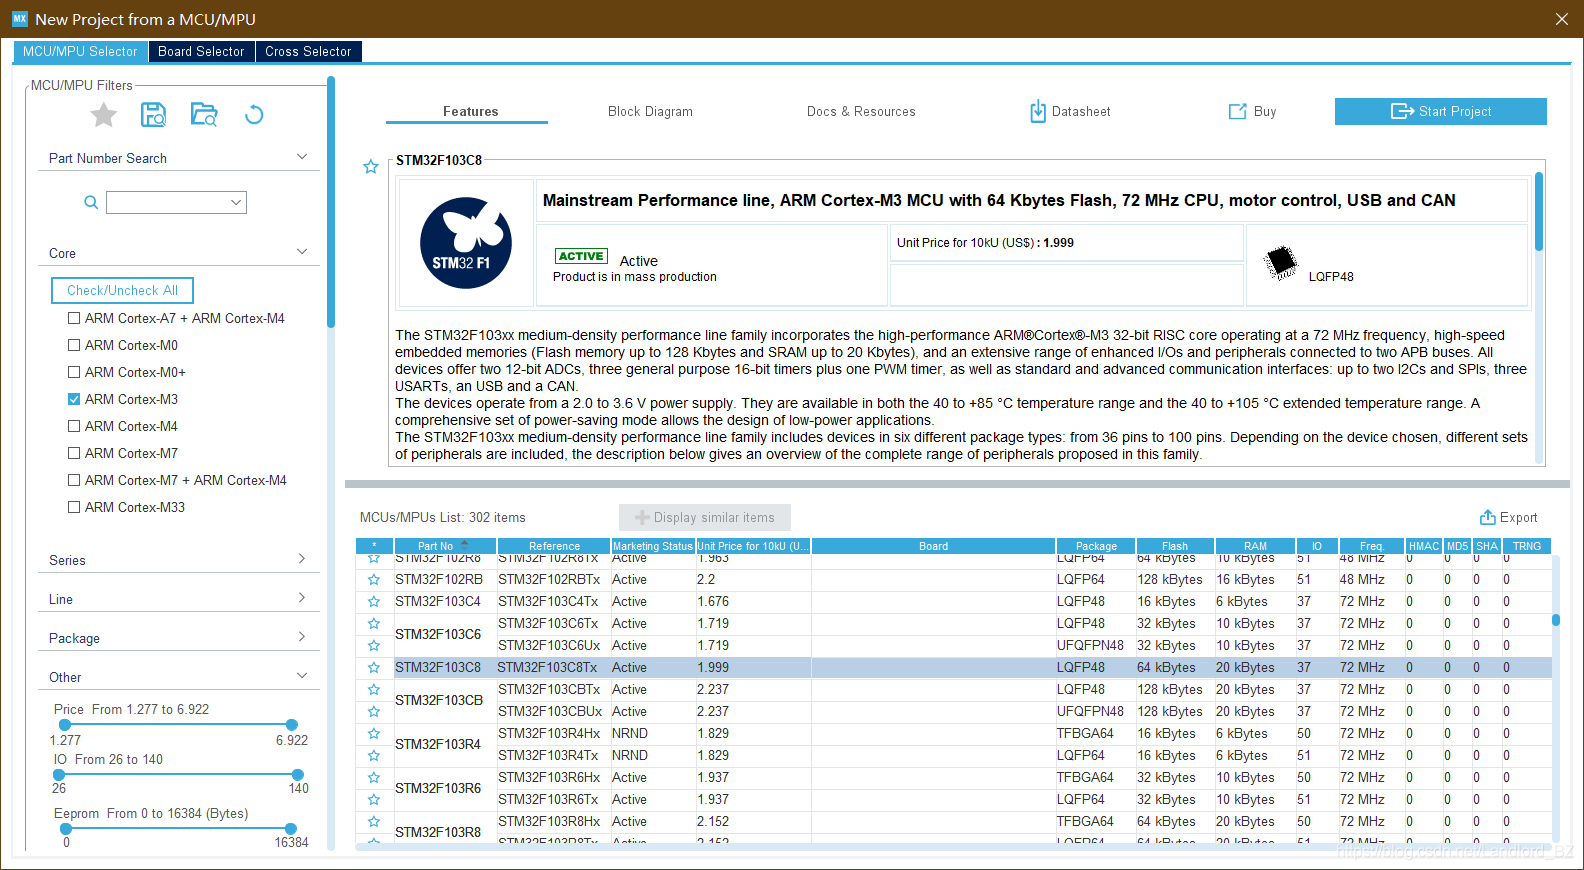1584x870 pixels.
Task: Star the STM32F103R8Hx row
Action: coord(374,822)
